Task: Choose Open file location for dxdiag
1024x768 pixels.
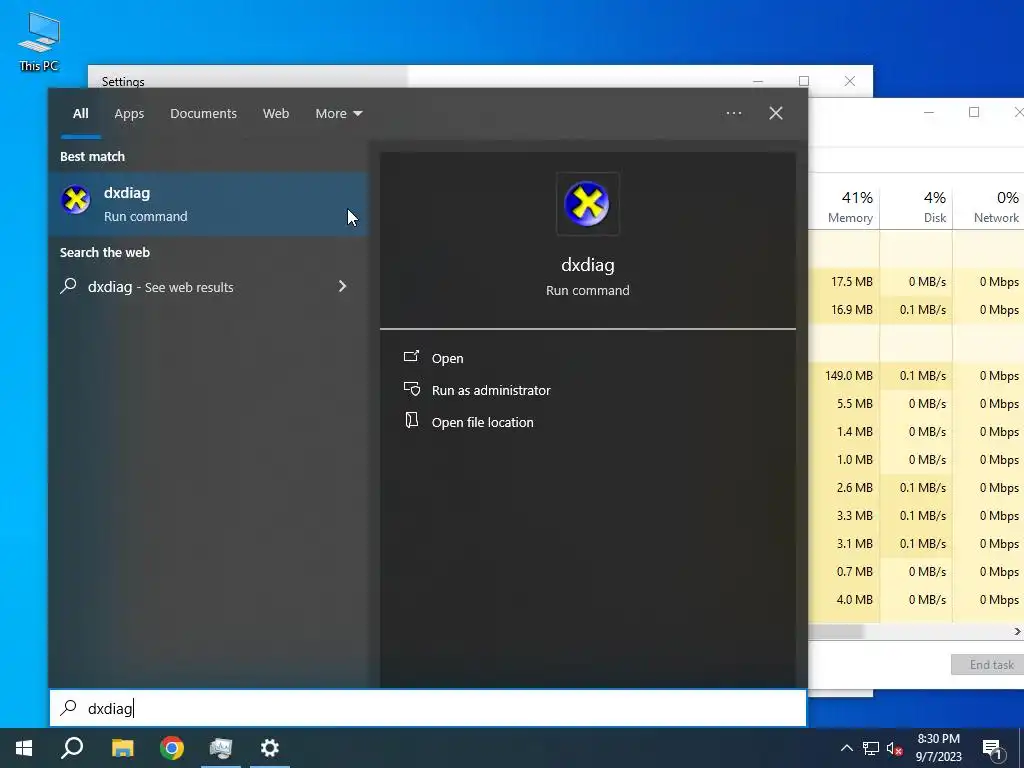Action: click(483, 423)
